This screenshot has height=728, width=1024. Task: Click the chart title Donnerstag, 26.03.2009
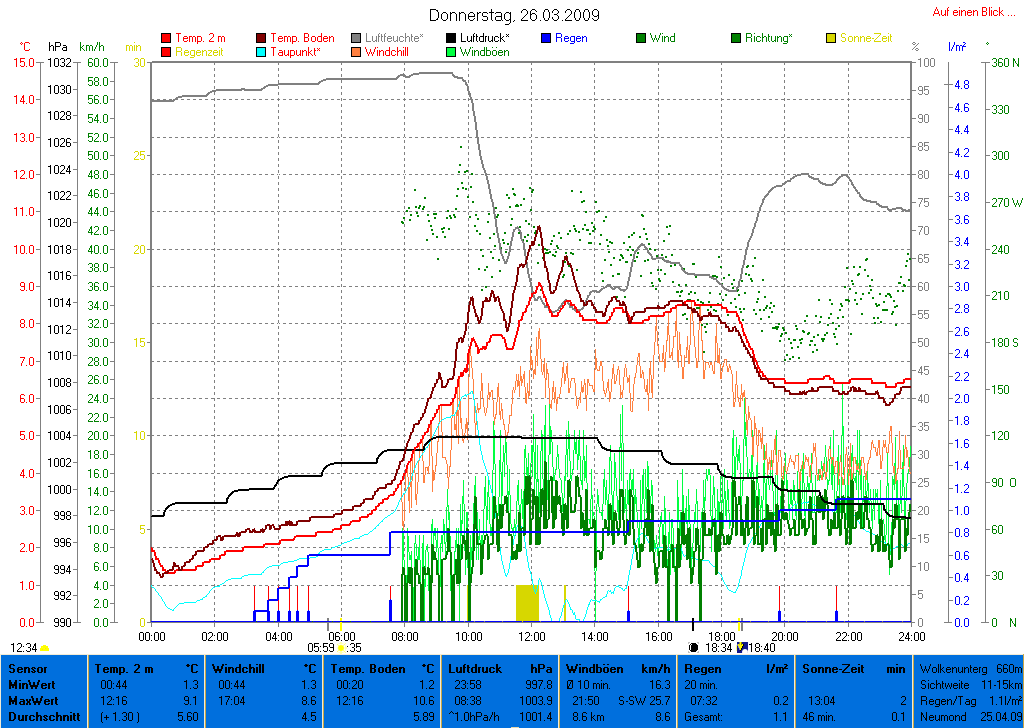tap(514, 15)
